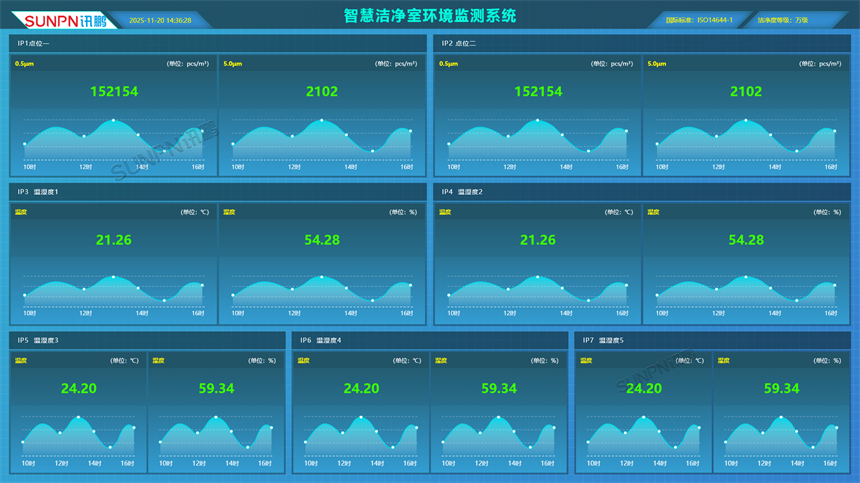
Task: Select the 国际标准 ISO14644-1 header tab
Action: [x=699, y=20]
